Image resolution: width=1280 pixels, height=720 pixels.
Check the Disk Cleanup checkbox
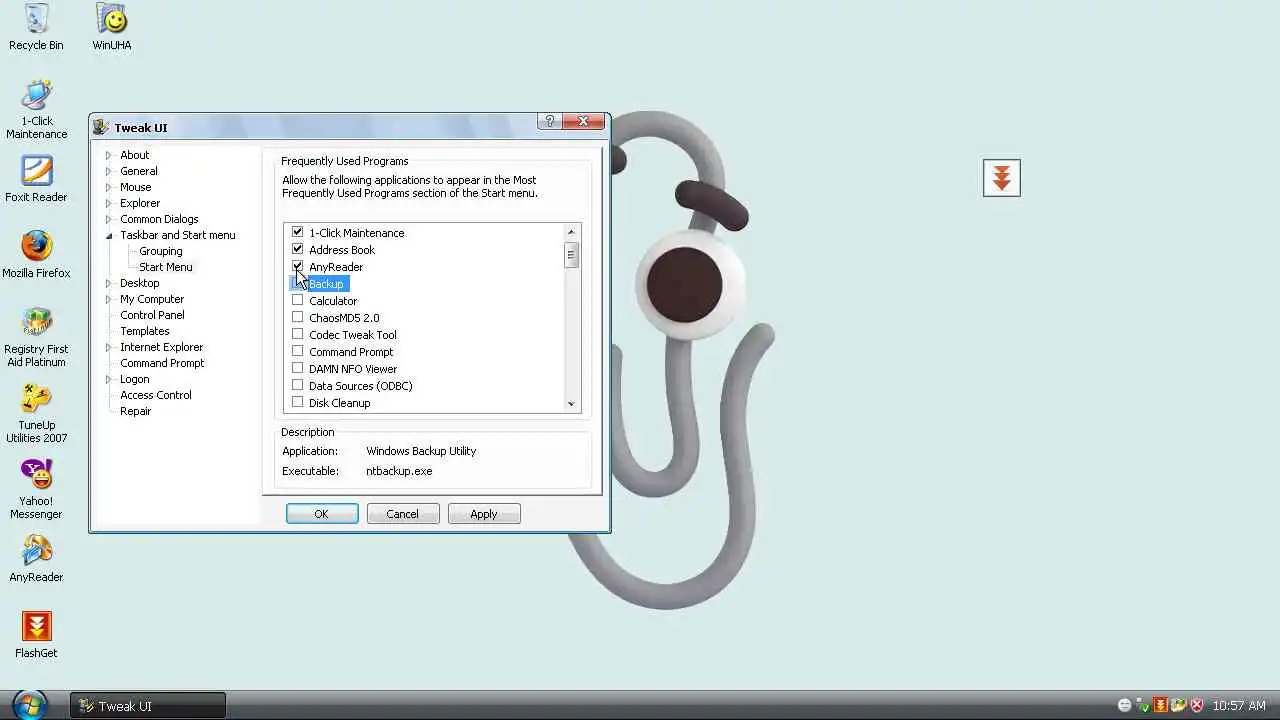pos(297,402)
